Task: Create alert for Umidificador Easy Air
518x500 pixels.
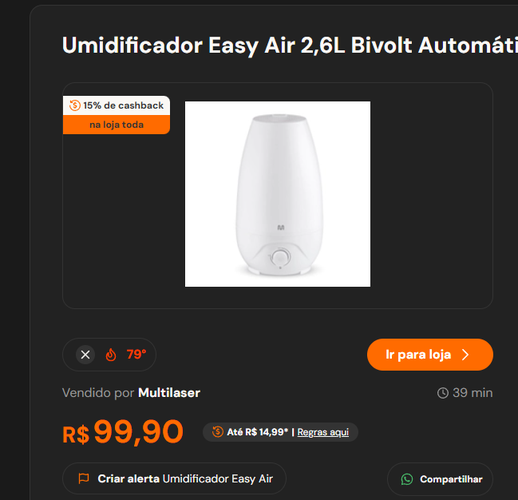Action: coord(174,479)
